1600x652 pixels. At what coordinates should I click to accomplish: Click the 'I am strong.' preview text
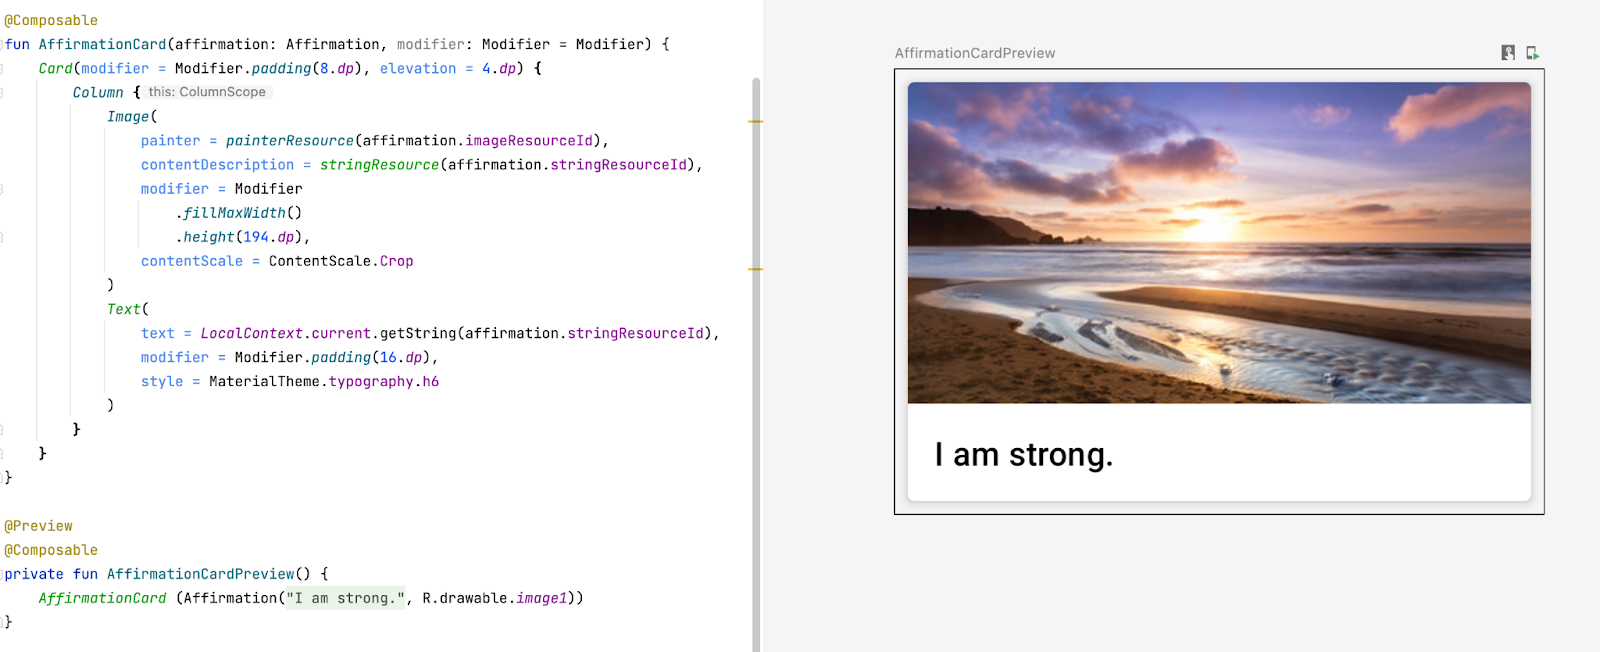point(1023,455)
